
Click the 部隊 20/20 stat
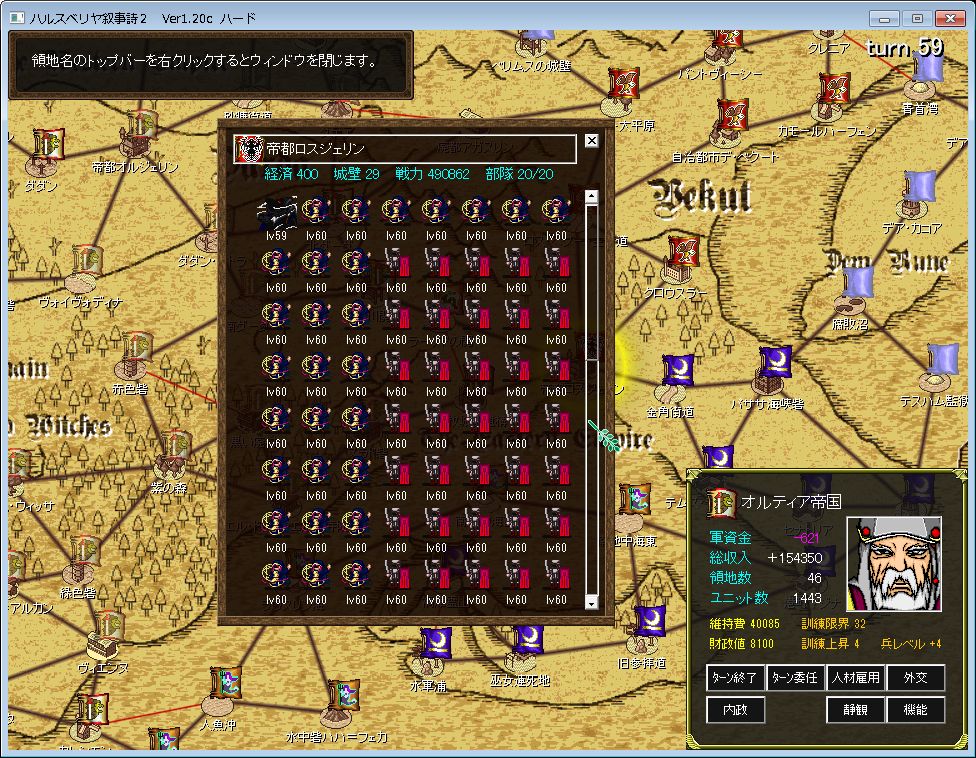pos(519,174)
